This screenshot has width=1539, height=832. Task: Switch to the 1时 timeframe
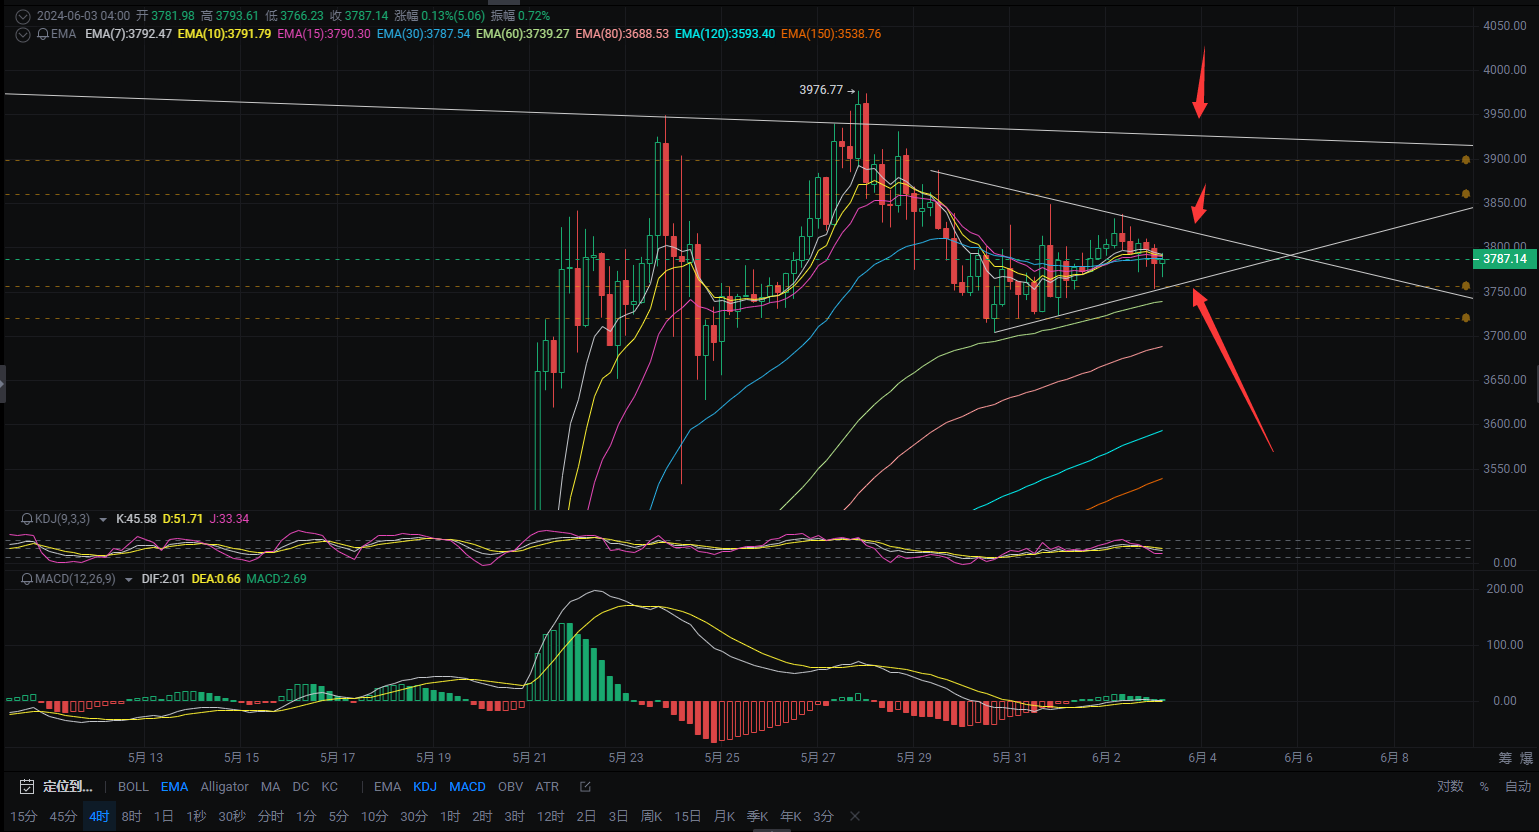coord(450,817)
